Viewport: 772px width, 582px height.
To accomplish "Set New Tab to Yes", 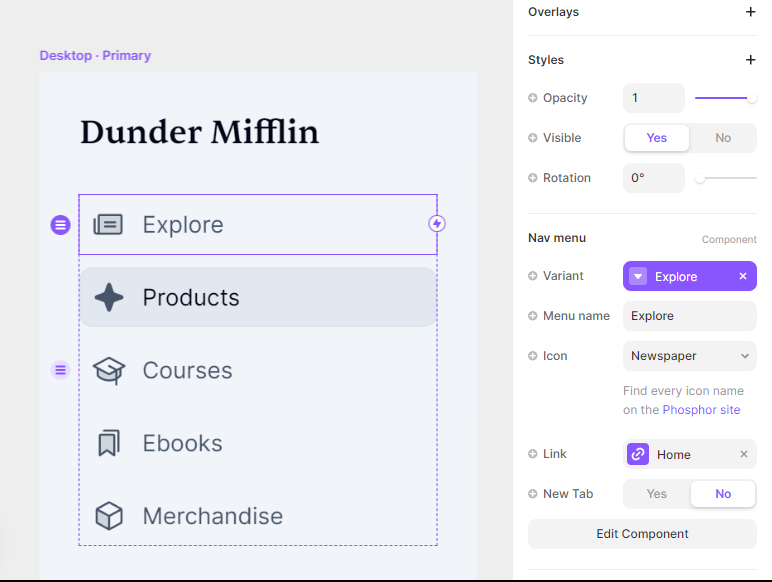I will point(656,494).
